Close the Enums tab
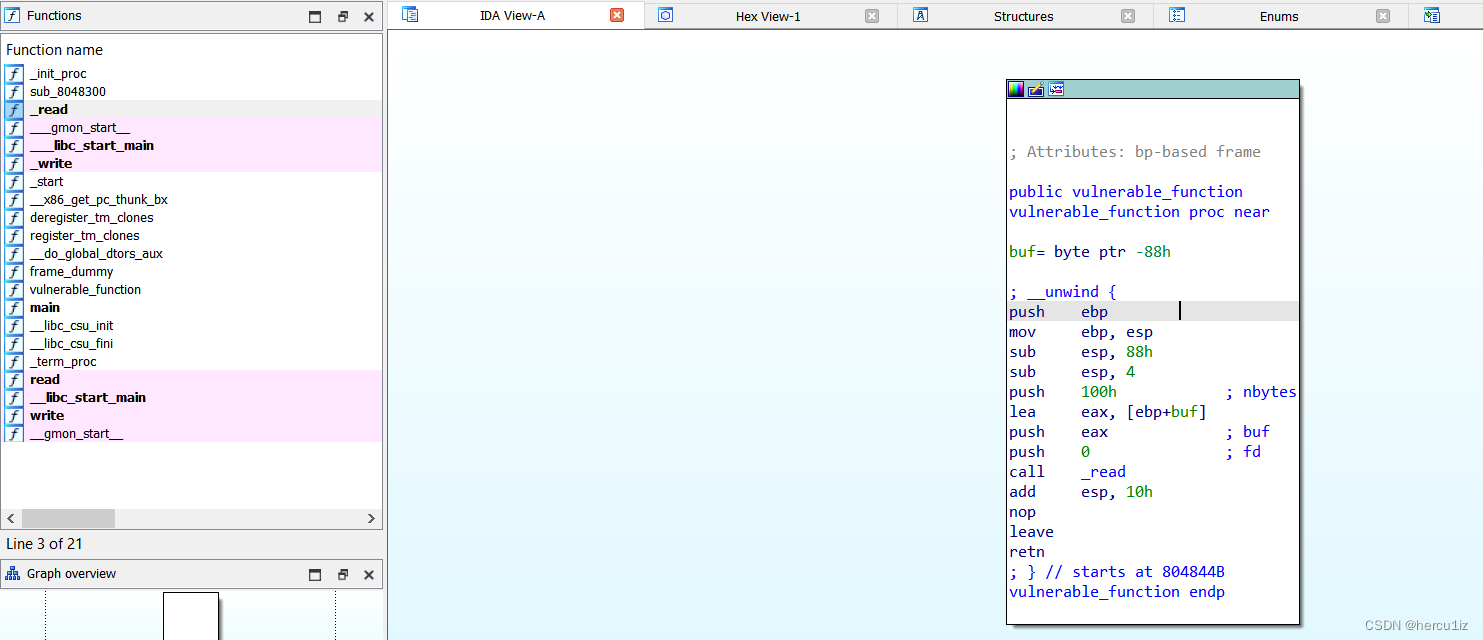This screenshot has height=640, width=1483. 1383,16
